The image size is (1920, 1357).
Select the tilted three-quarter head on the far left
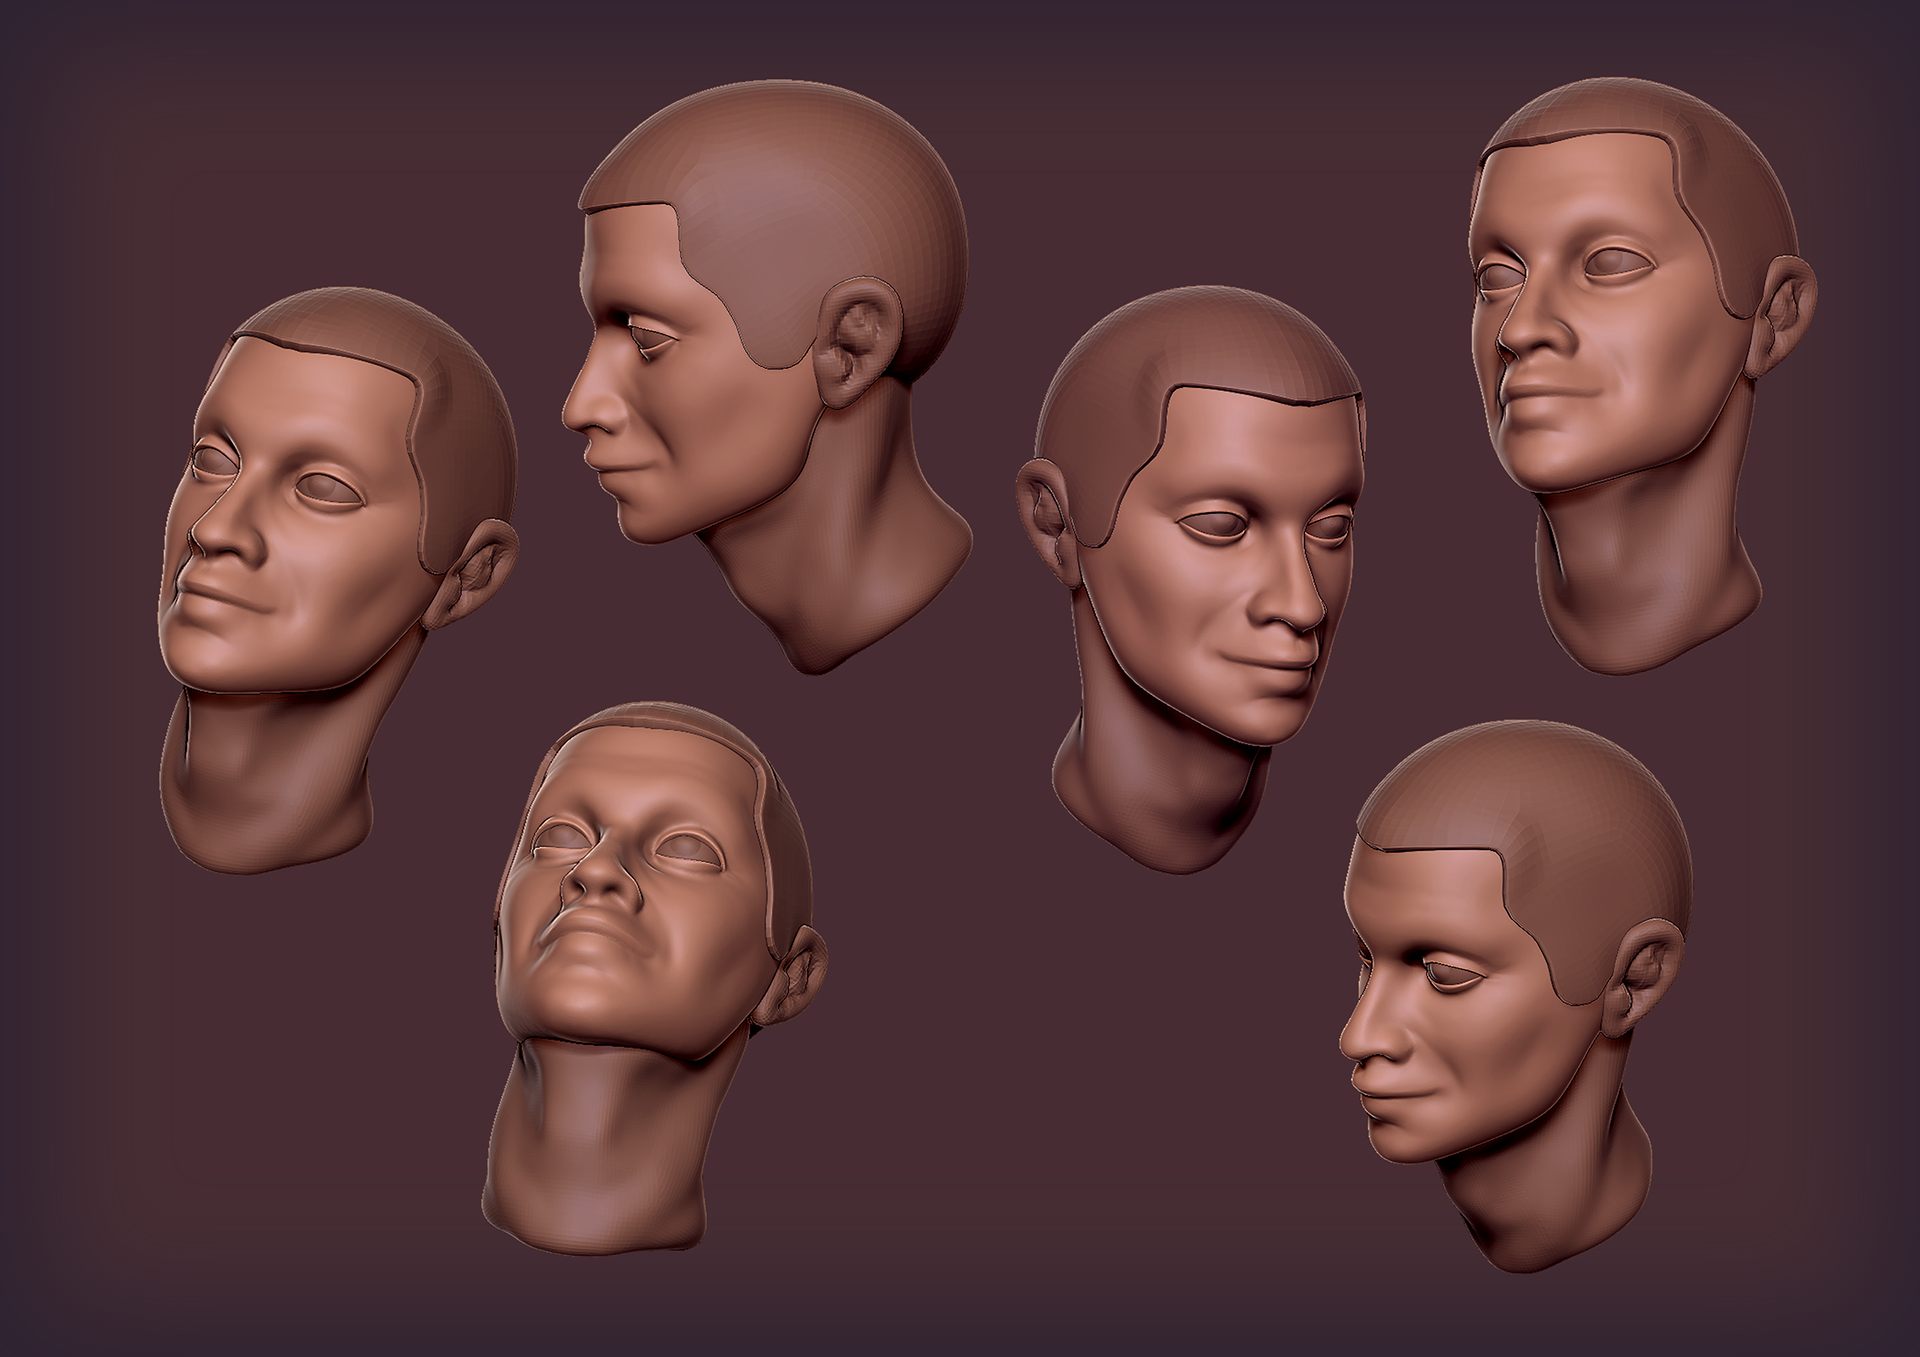click(x=337, y=580)
